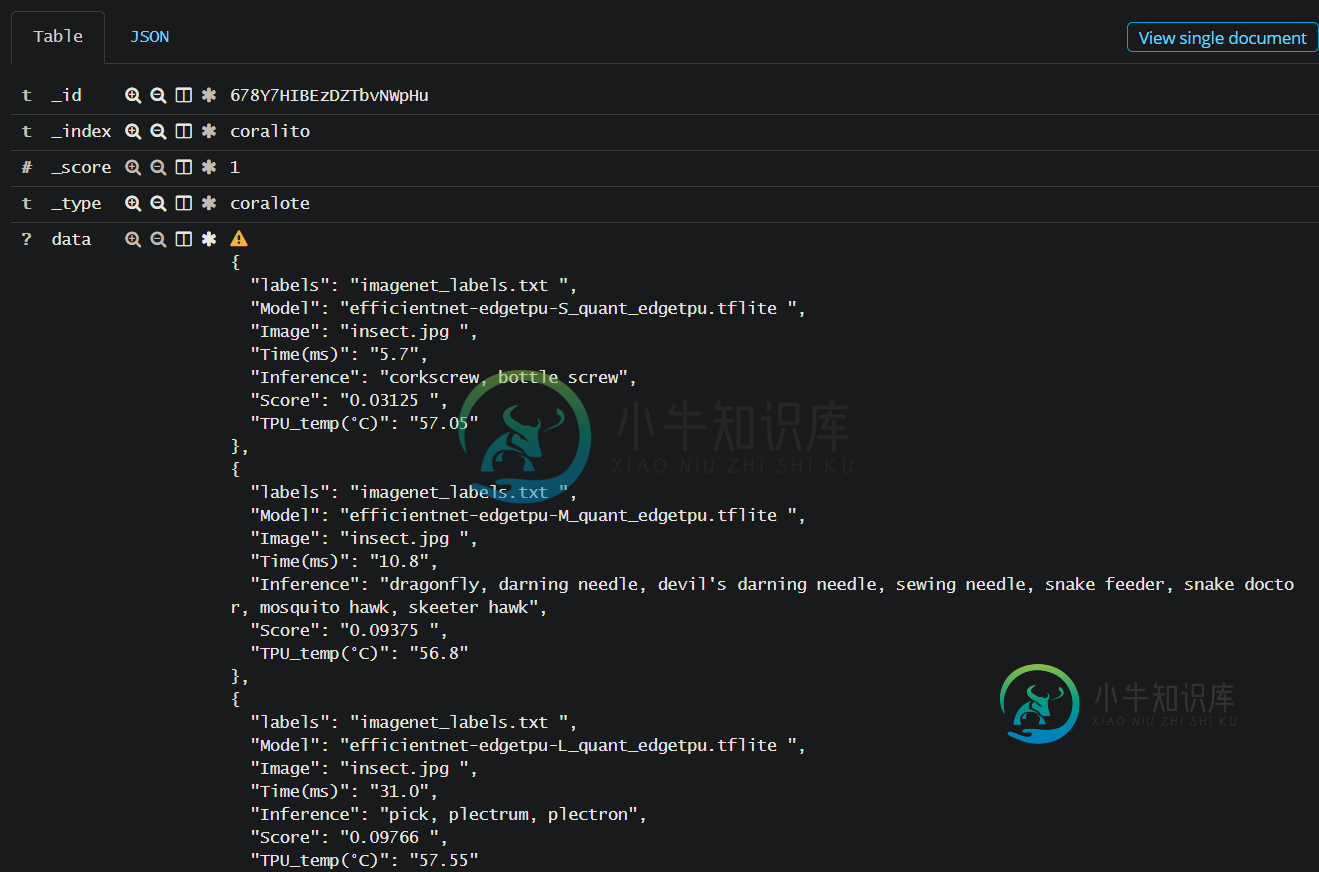Filter out value on _score row
This screenshot has width=1319, height=872.
pos(158,167)
